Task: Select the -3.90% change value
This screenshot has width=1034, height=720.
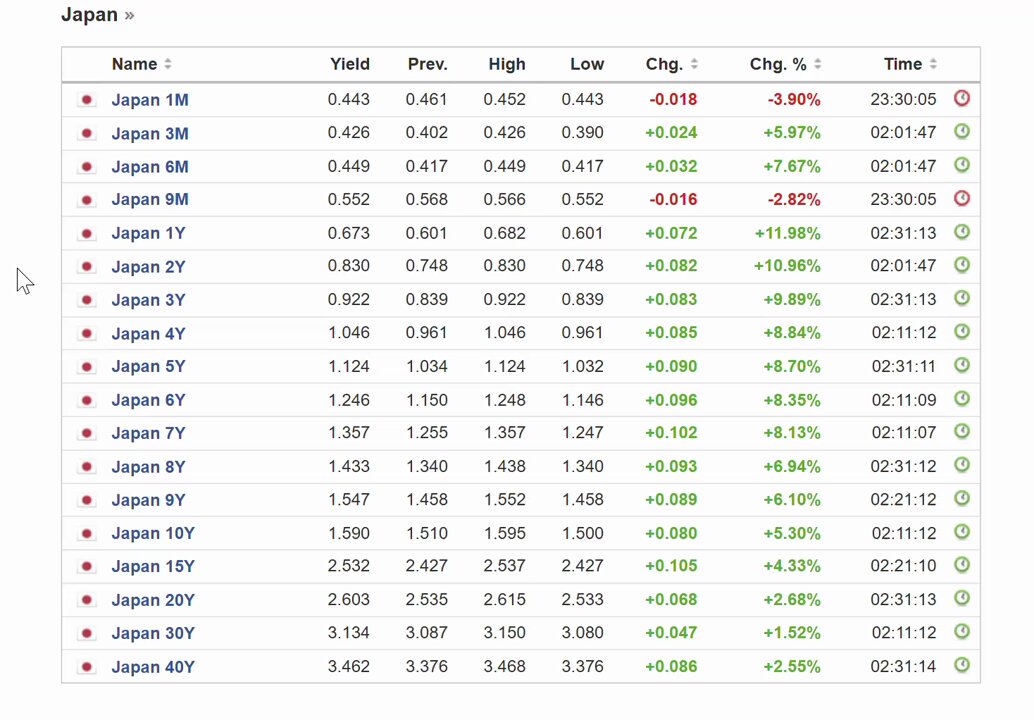Action: click(x=794, y=100)
